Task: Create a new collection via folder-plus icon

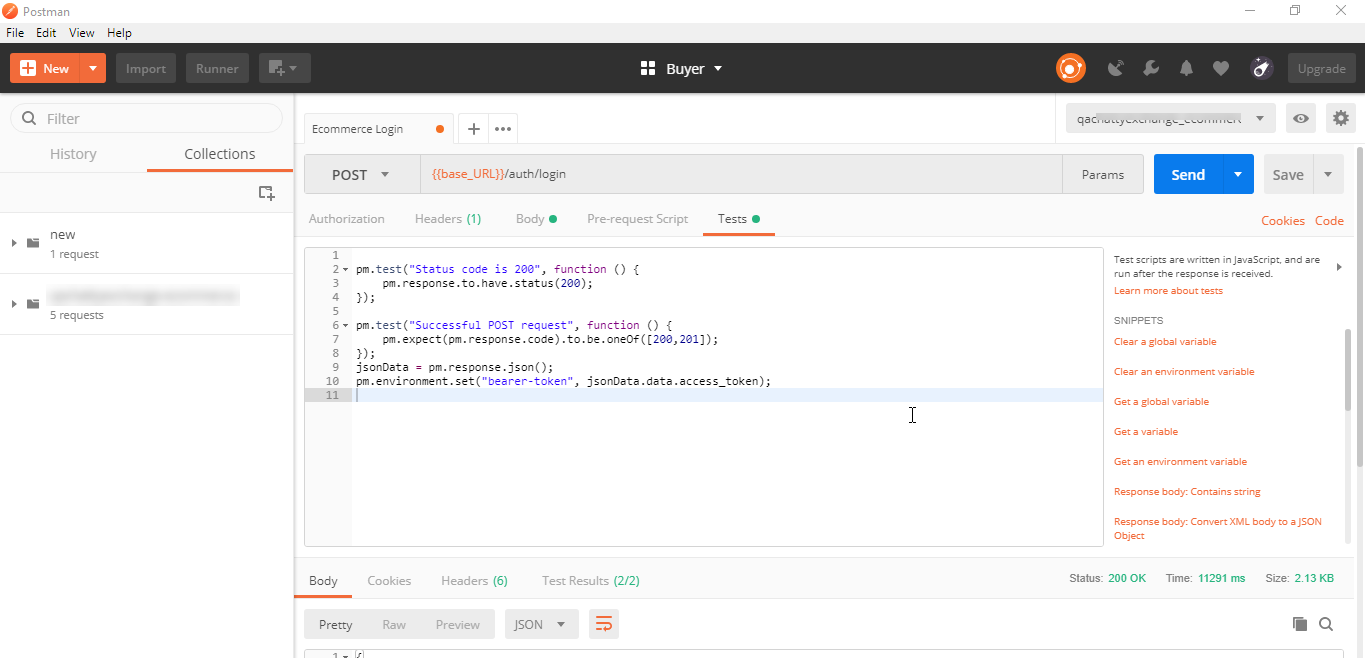Action: 266,192
